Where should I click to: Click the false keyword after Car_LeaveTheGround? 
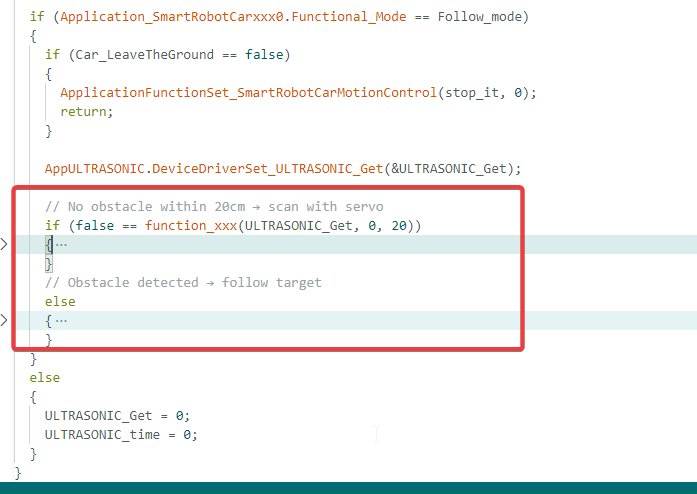click(264, 55)
